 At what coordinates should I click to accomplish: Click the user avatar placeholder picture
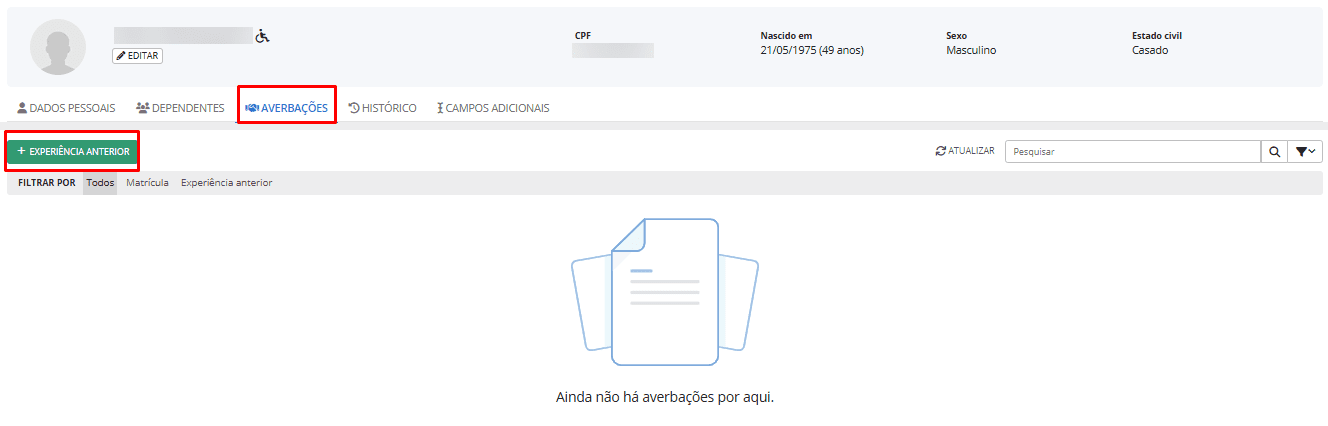point(58,47)
